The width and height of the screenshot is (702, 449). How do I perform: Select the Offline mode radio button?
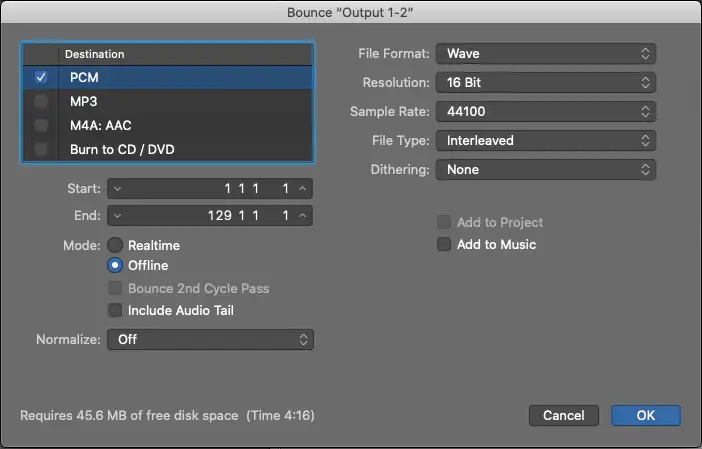pyautogui.click(x=116, y=265)
